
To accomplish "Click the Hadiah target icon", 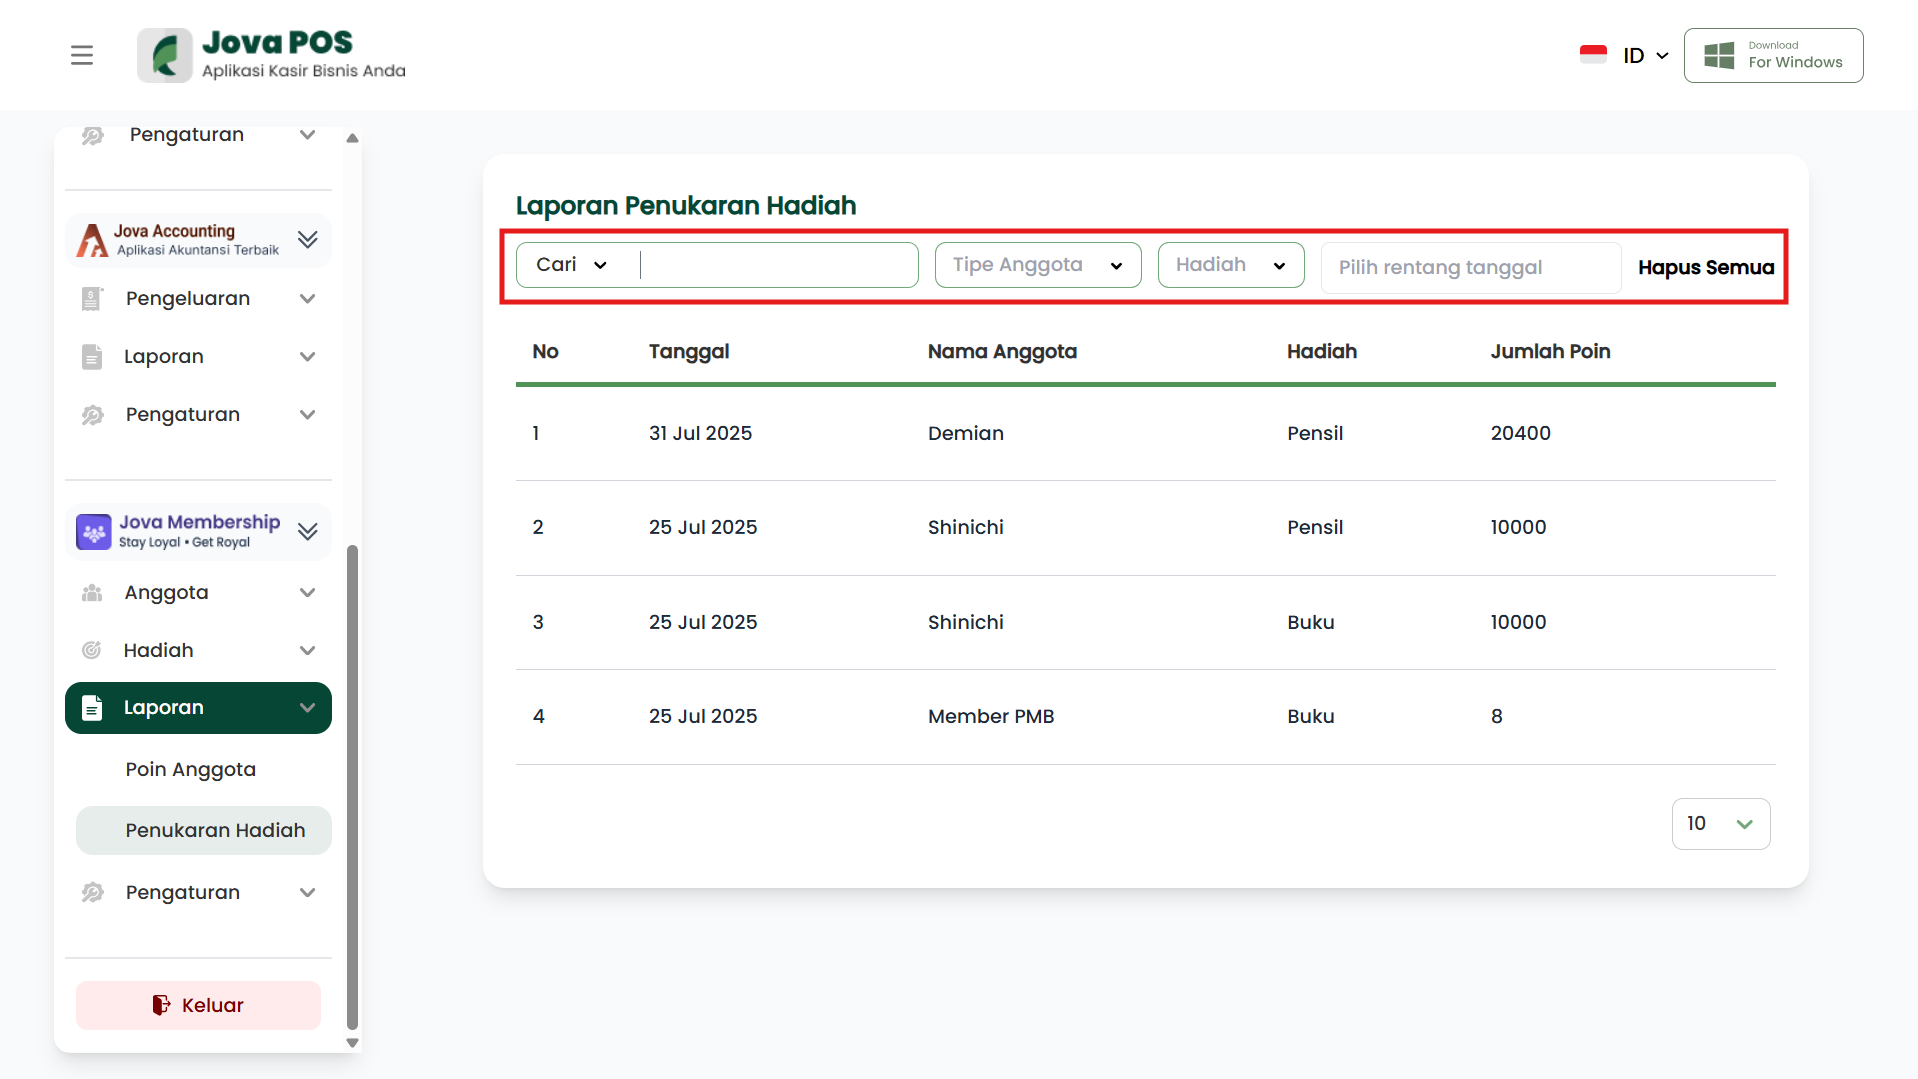I will 92,651.
